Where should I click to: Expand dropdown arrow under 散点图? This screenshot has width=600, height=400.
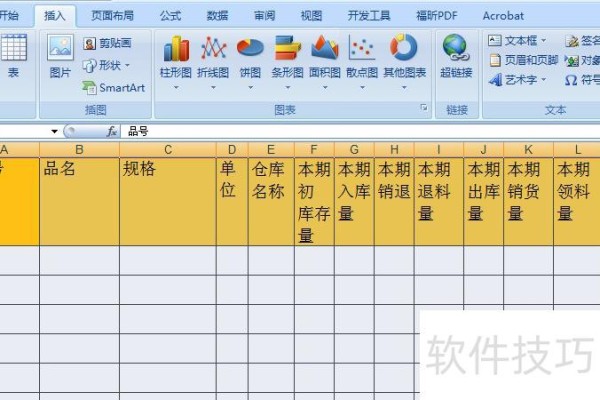point(362,88)
